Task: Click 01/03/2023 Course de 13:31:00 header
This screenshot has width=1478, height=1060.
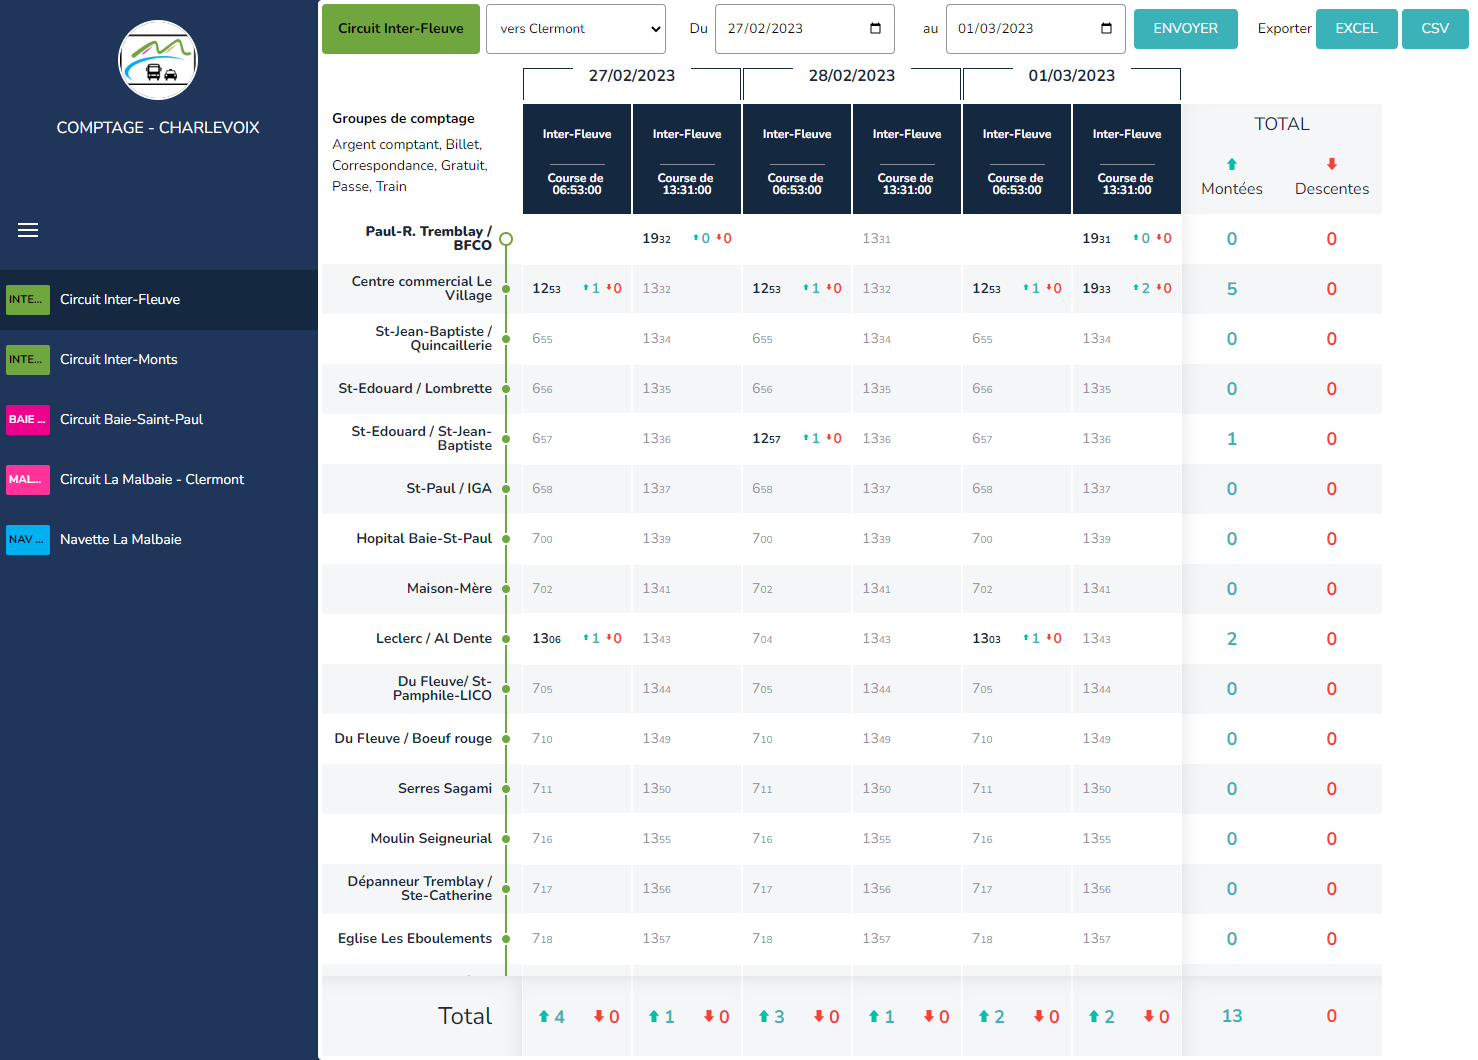Action: click(x=1127, y=159)
